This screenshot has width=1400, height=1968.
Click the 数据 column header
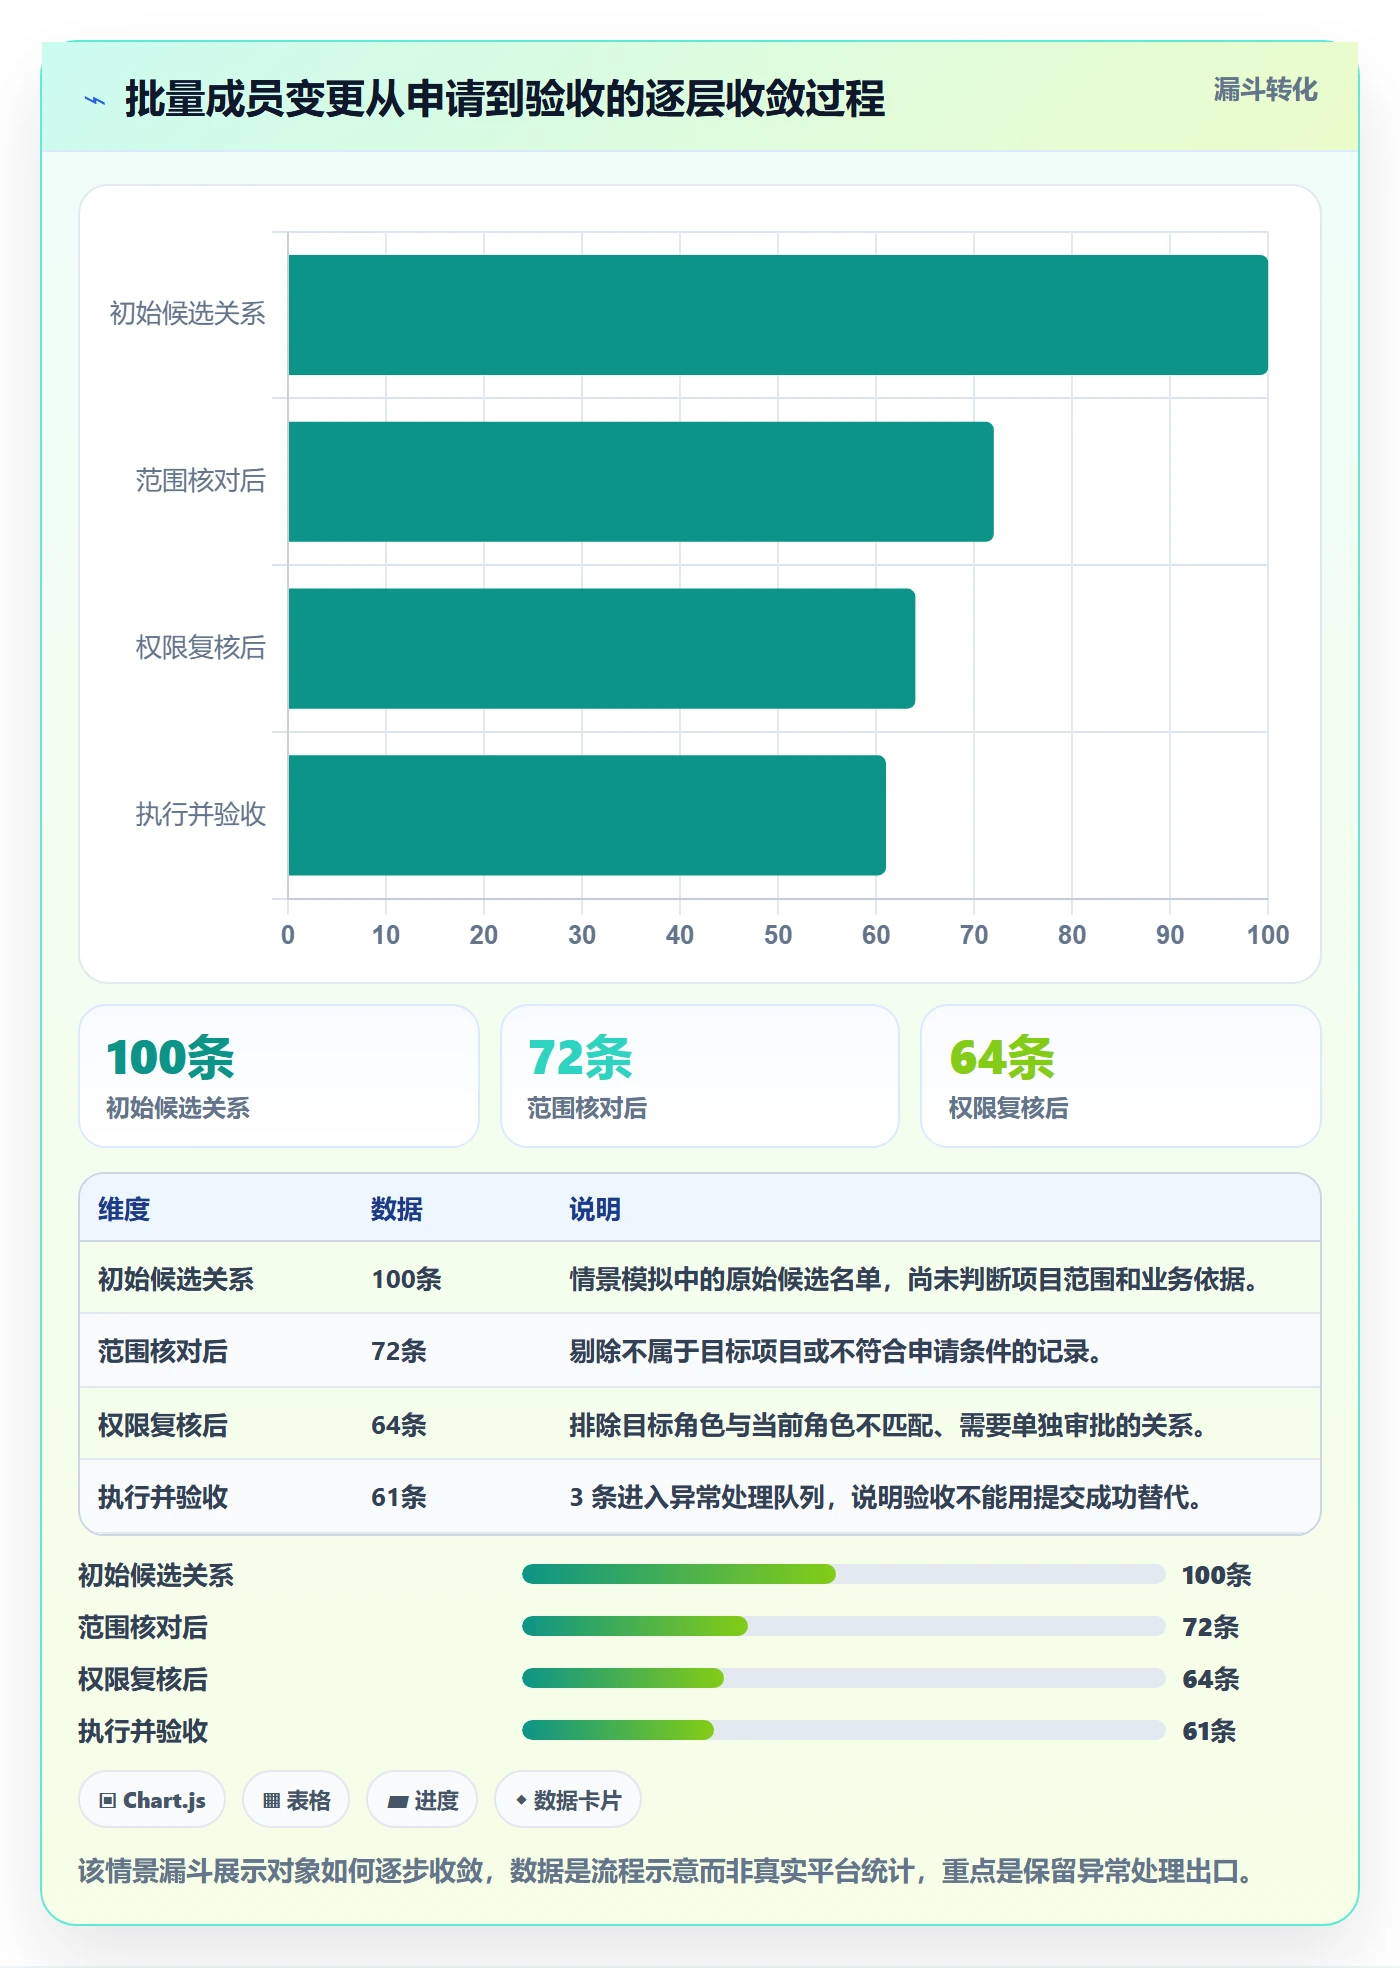coord(397,1209)
